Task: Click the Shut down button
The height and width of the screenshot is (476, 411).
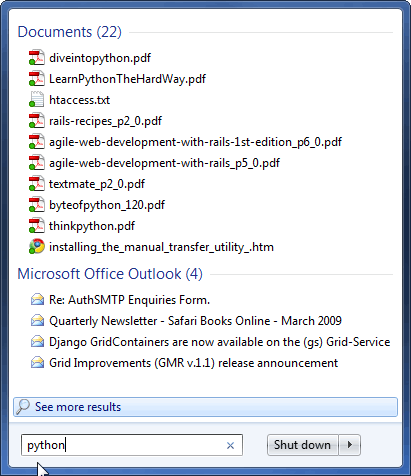Action: click(x=302, y=445)
